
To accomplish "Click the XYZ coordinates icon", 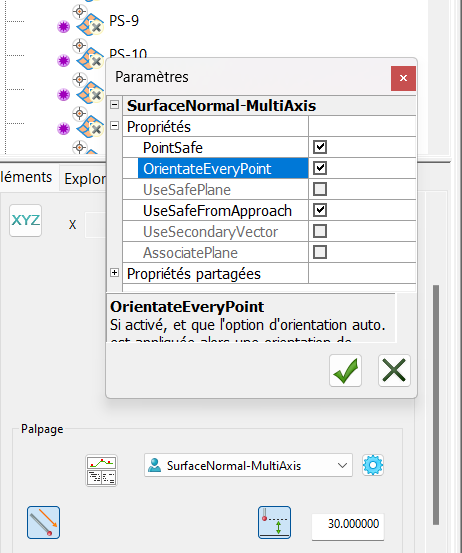I will click(25, 220).
